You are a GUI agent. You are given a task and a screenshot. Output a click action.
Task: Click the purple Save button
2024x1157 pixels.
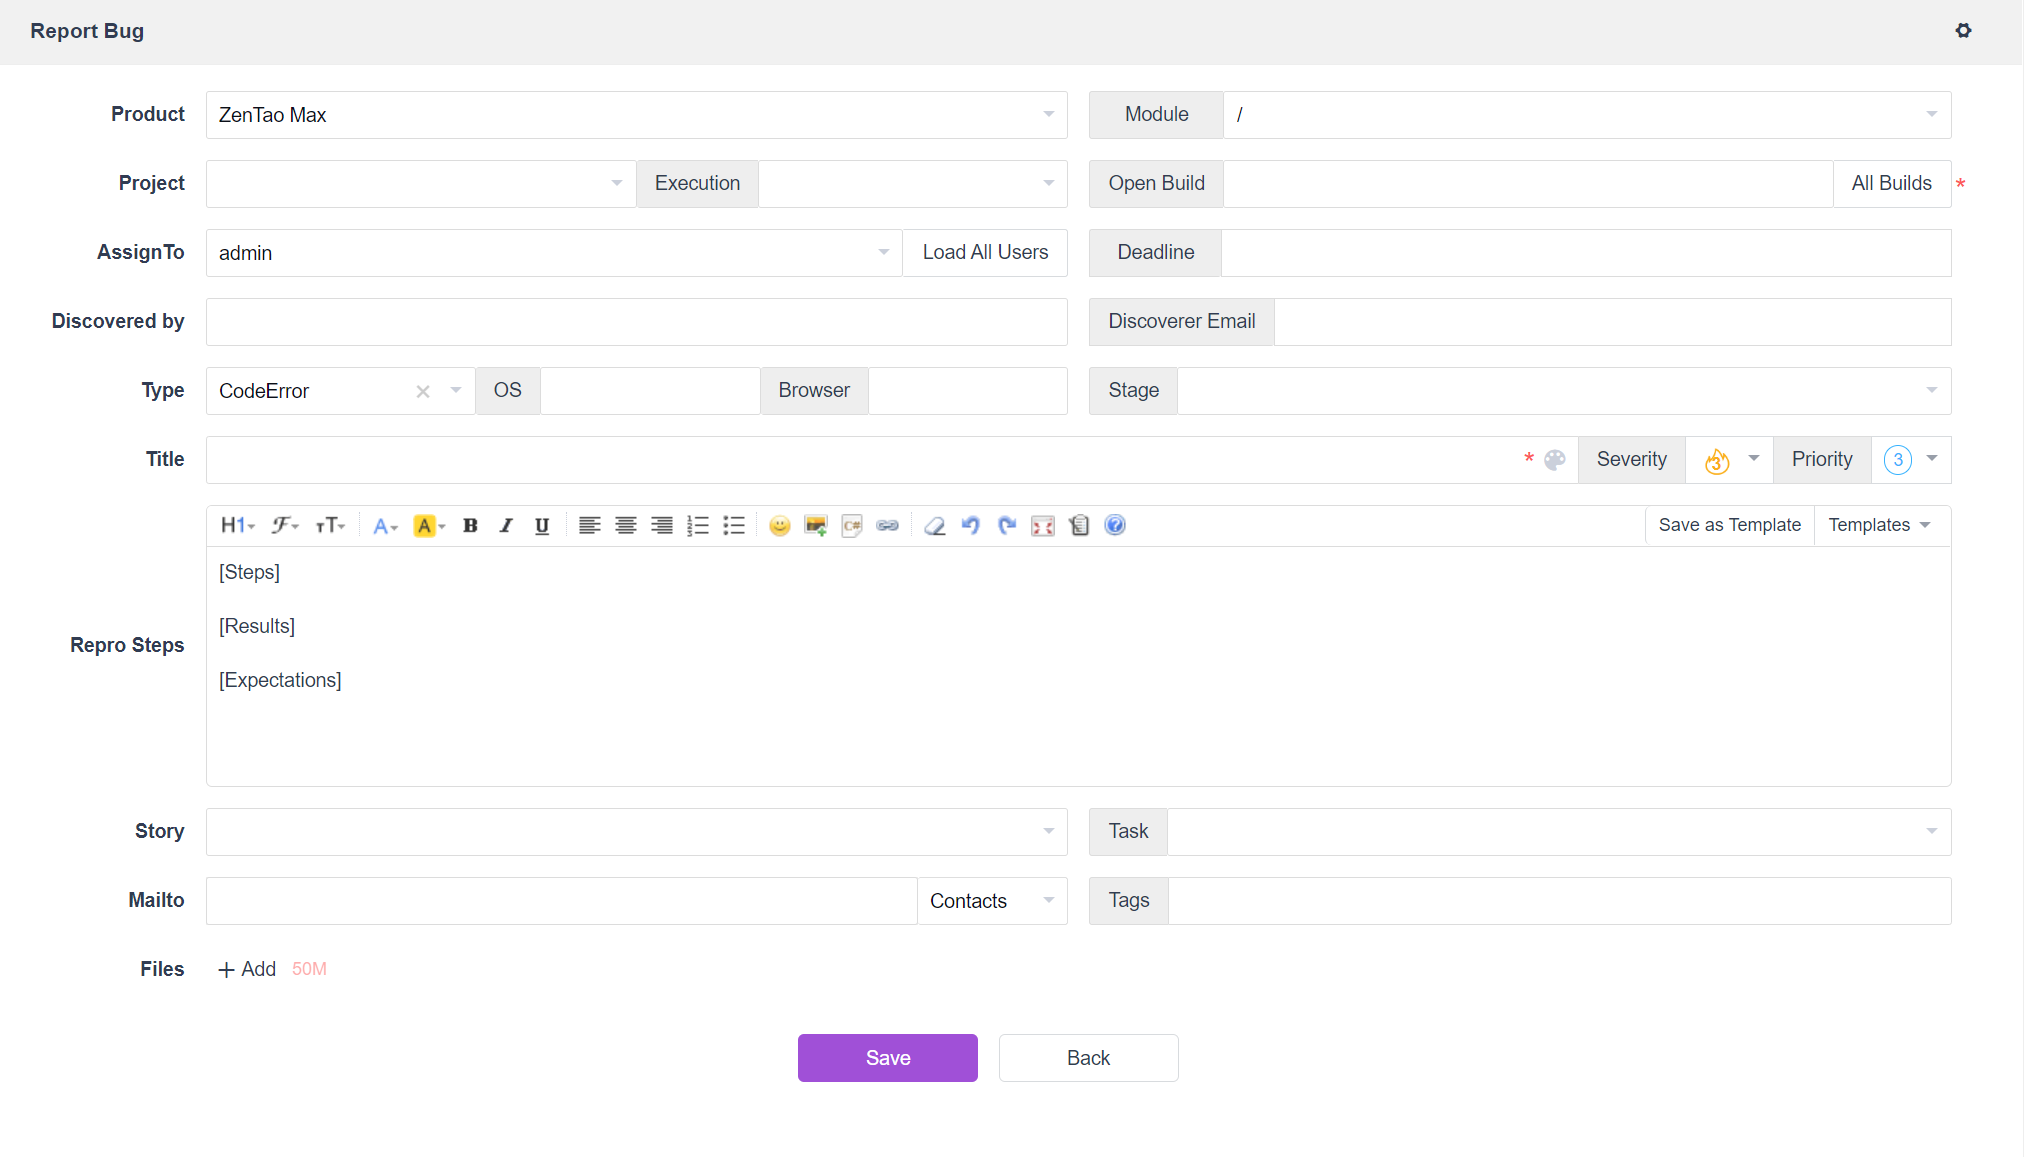click(x=887, y=1058)
